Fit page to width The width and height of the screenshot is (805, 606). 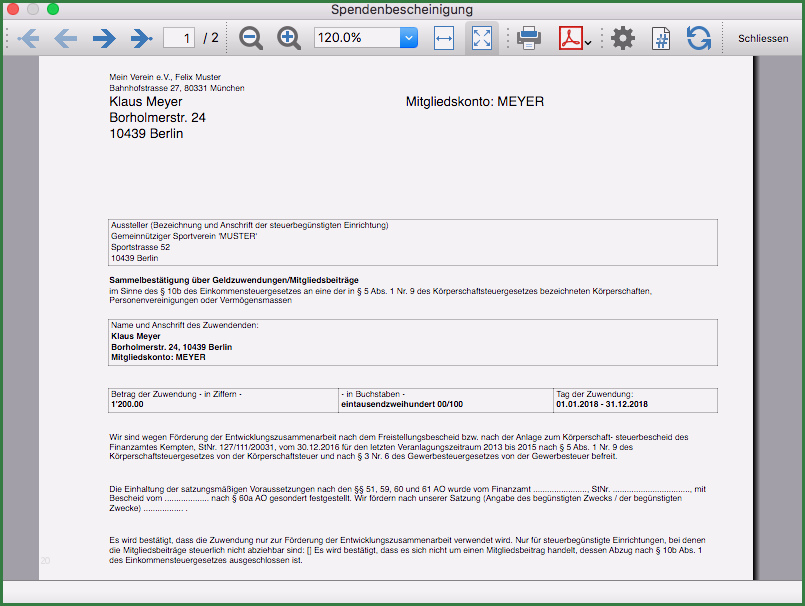click(444, 39)
